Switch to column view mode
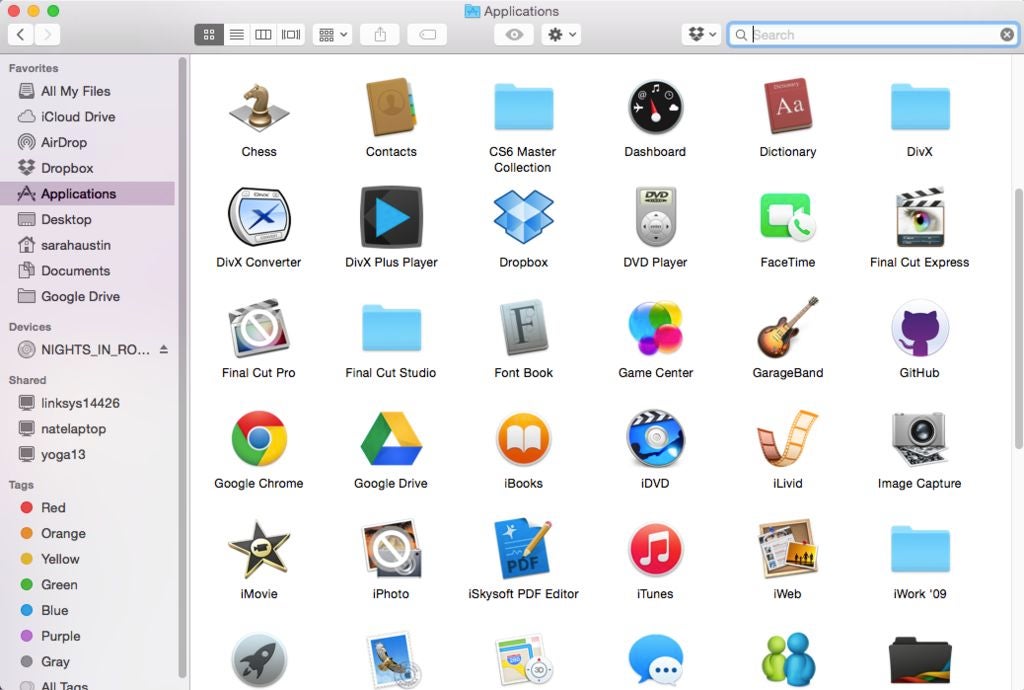Screen dimensions: 1024x690 click(x=263, y=35)
